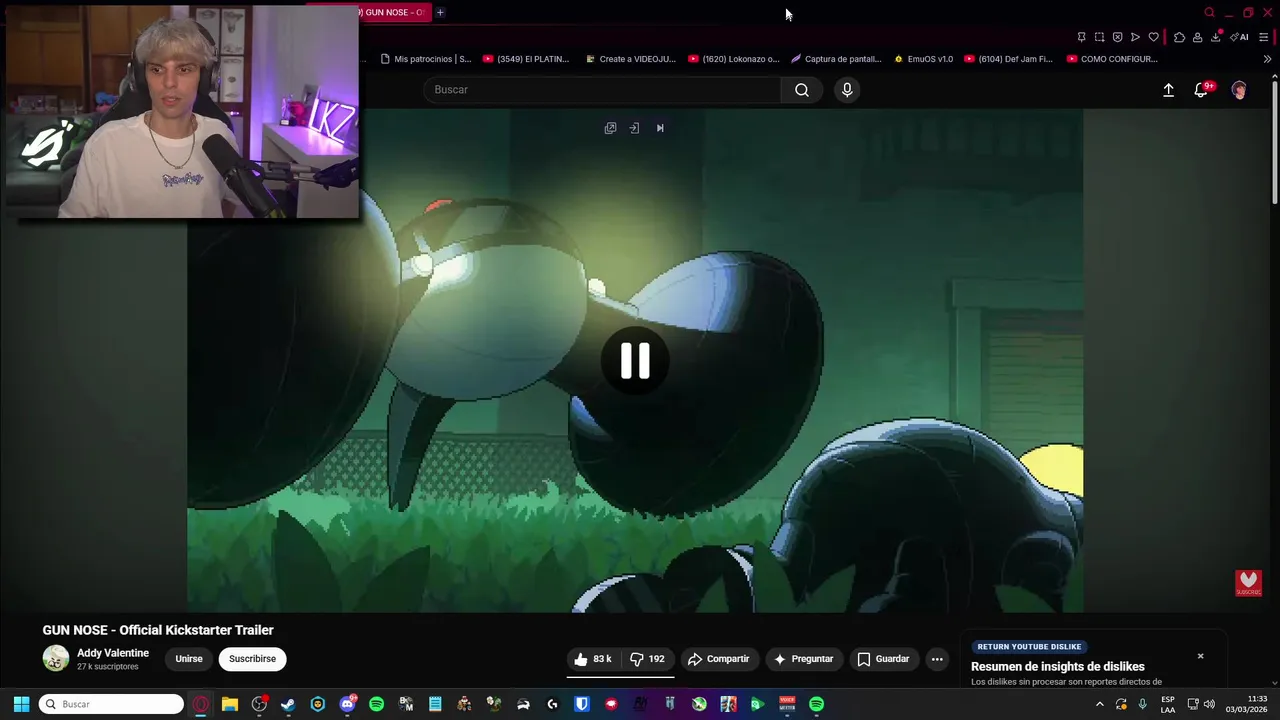
Task: Open (1620) Lokonazo bookmark
Action: pyautogui.click(x=734, y=59)
